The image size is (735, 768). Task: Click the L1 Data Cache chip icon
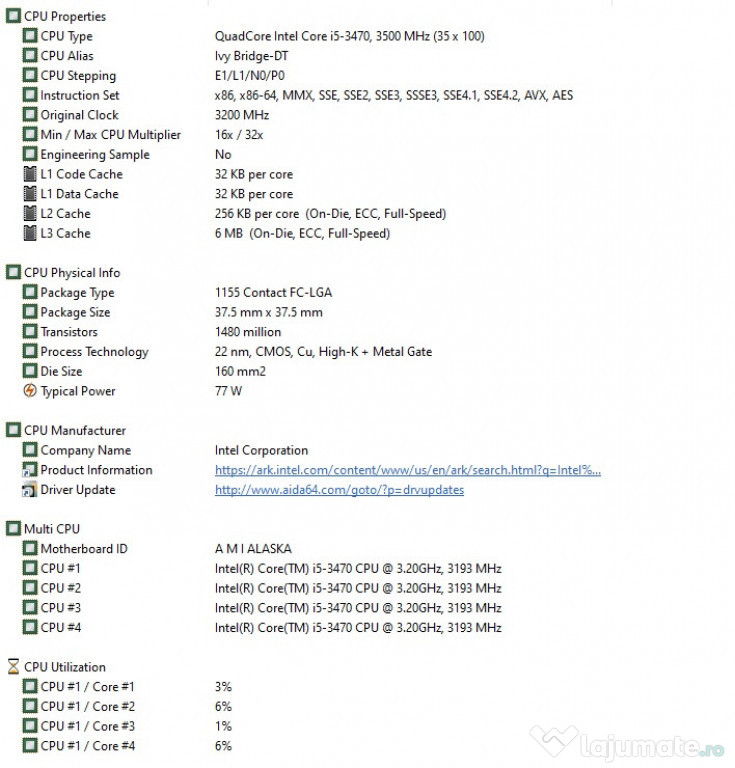point(30,193)
